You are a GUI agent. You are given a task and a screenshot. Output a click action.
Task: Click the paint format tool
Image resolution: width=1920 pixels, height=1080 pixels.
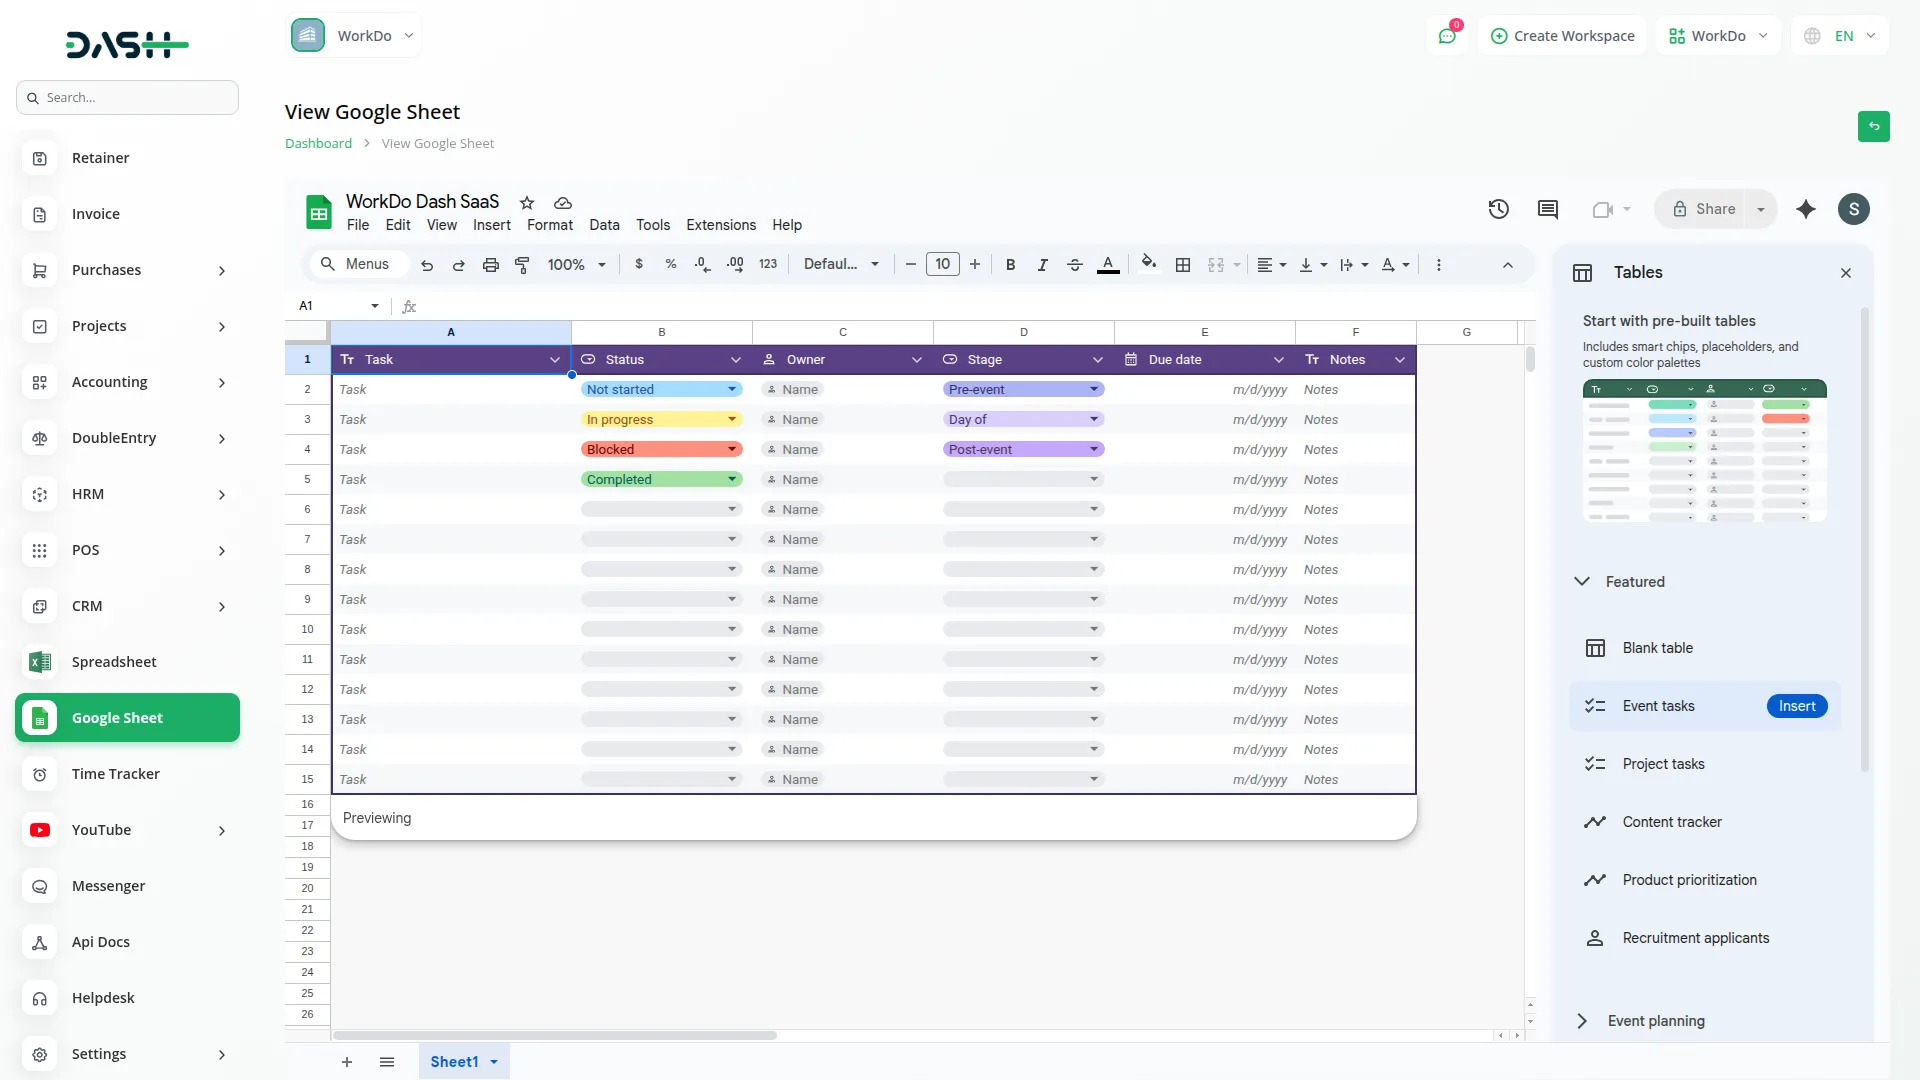[x=523, y=264]
